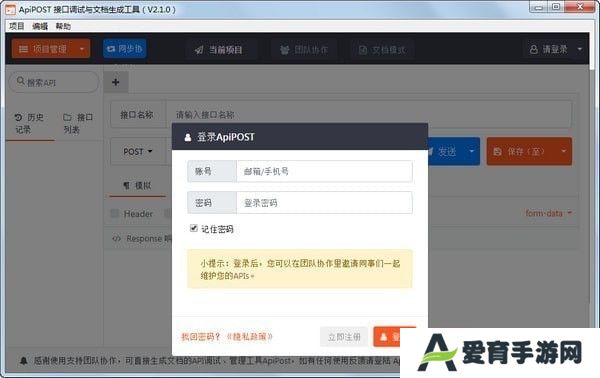Click the 文档模式 document icon

point(363,50)
